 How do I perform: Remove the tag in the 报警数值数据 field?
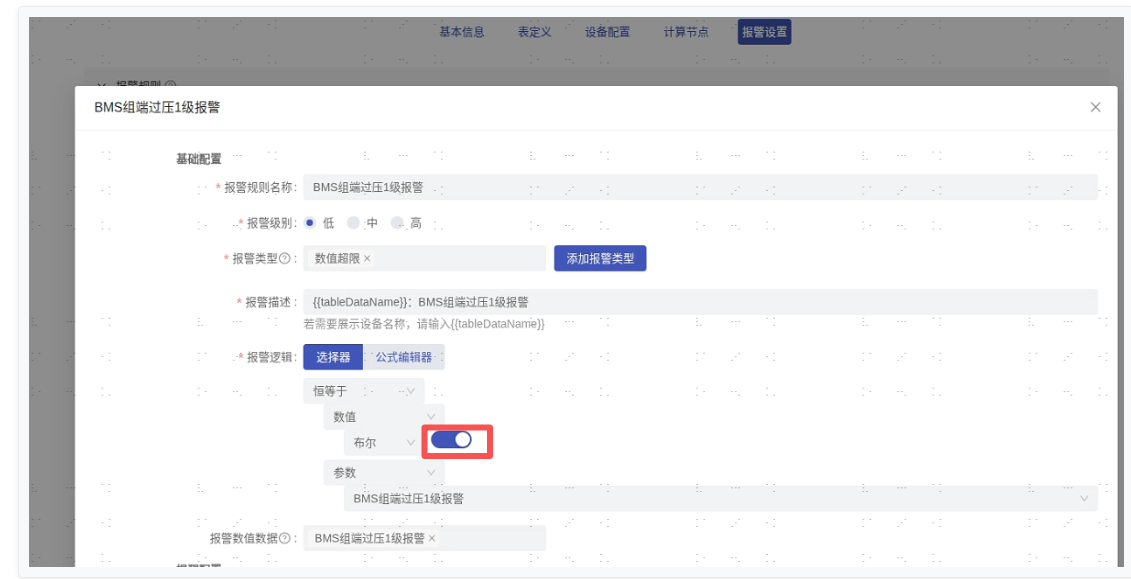(x=432, y=539)
